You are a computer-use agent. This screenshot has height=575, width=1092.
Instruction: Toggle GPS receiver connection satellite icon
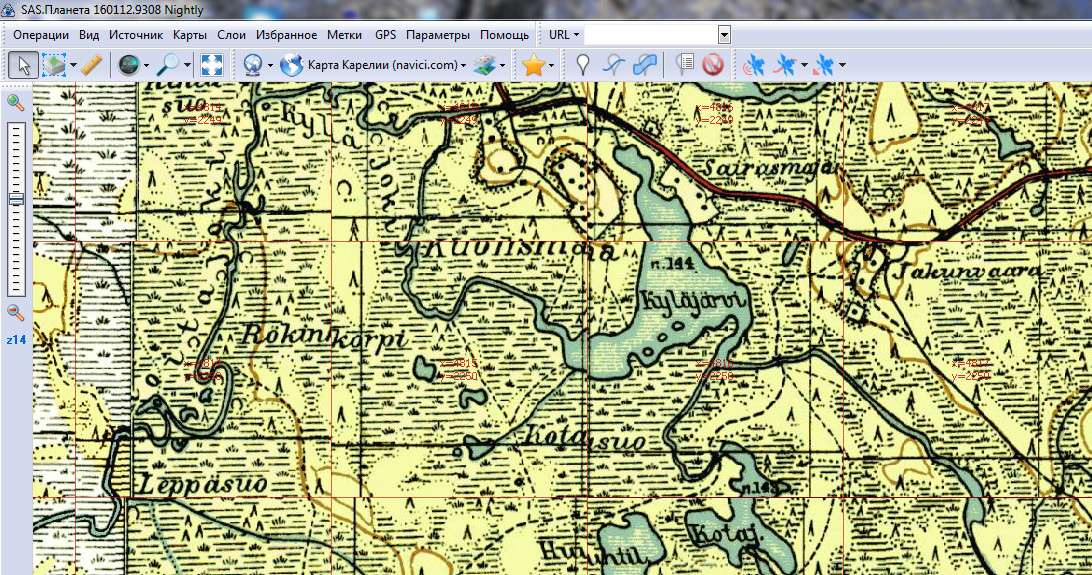click(x=754, y=65)
